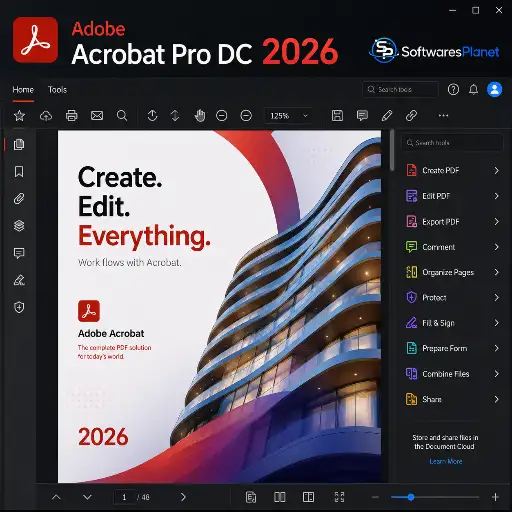Image resolution: width=512 pixels, height=512 pixels.
Task: Expand the Fill & Sign chevron
Action: click(496, 323)
